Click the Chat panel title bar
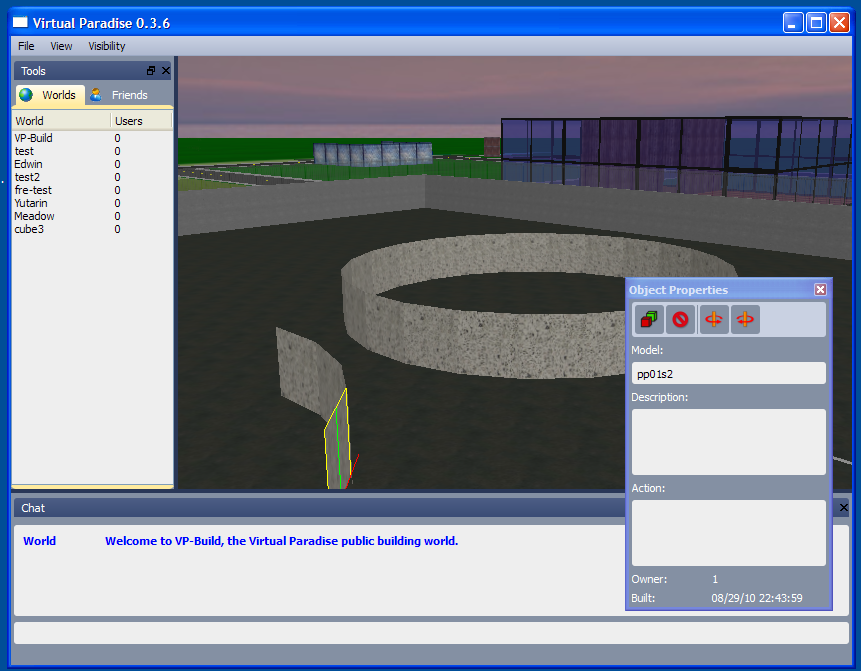Screen dimensions: 861x671 point(318,508)
